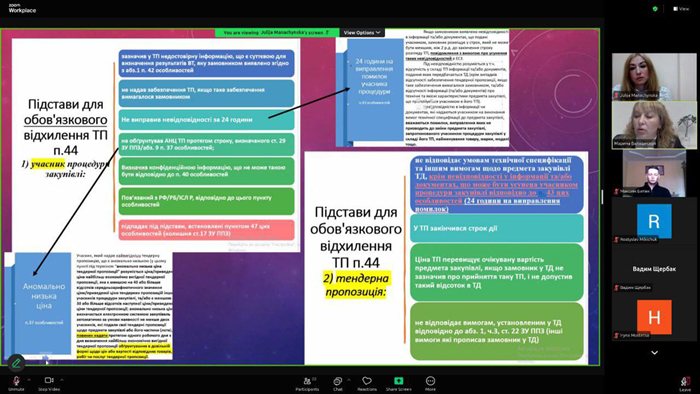Show more participants with down chevron
Screen dimensions: 700x394
click(654, 353)
